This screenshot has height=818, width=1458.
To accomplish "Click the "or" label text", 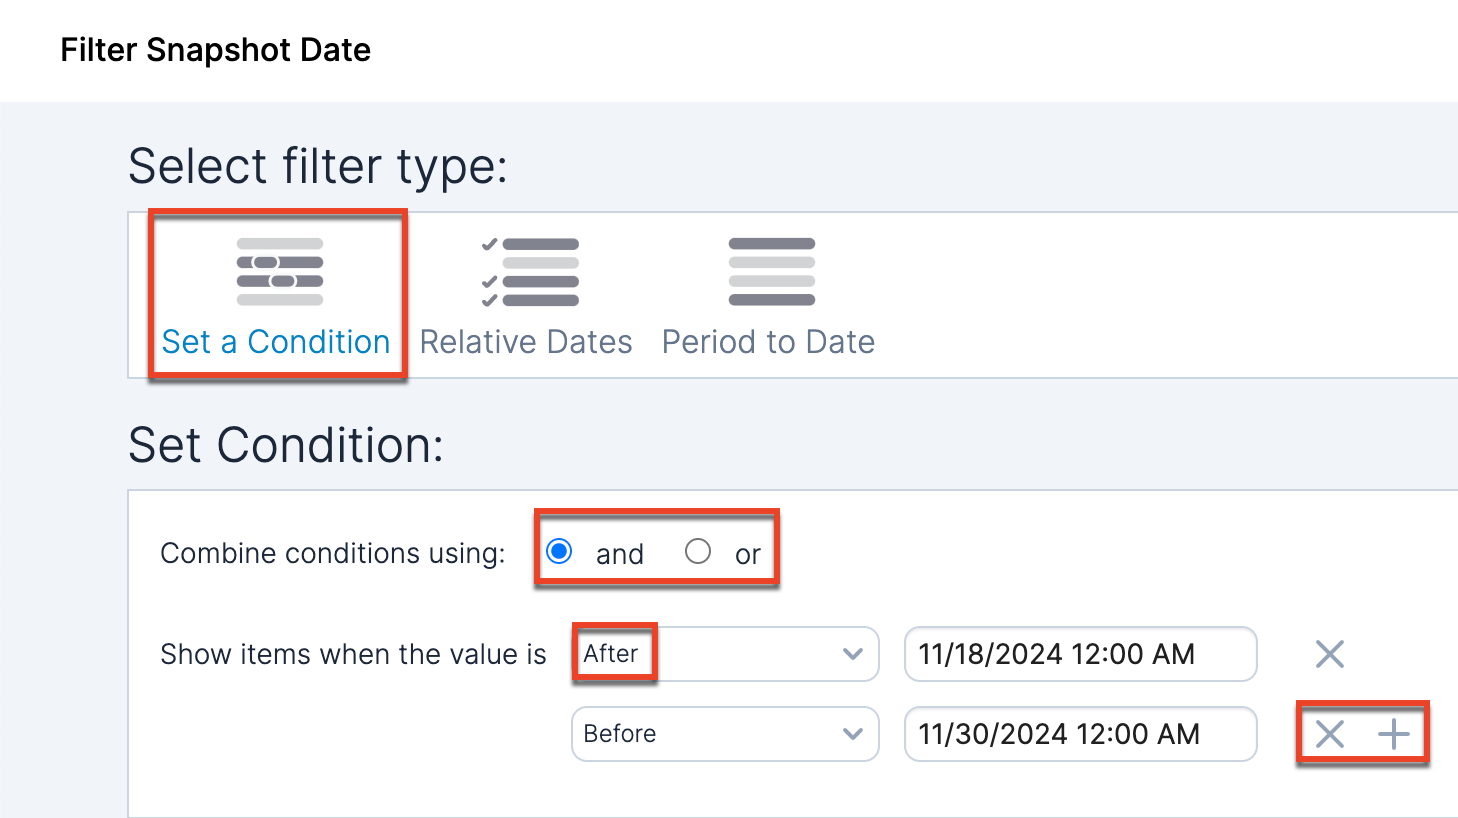I will [x=747, y=554].
